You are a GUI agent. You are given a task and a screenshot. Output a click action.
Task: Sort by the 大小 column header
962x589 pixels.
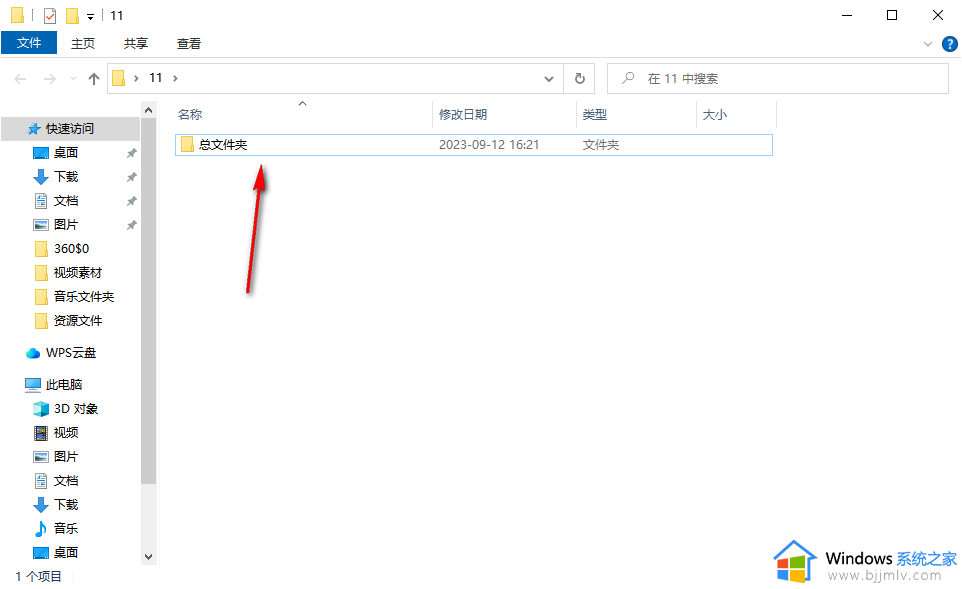pyautogui.click(x=715, y=115)
